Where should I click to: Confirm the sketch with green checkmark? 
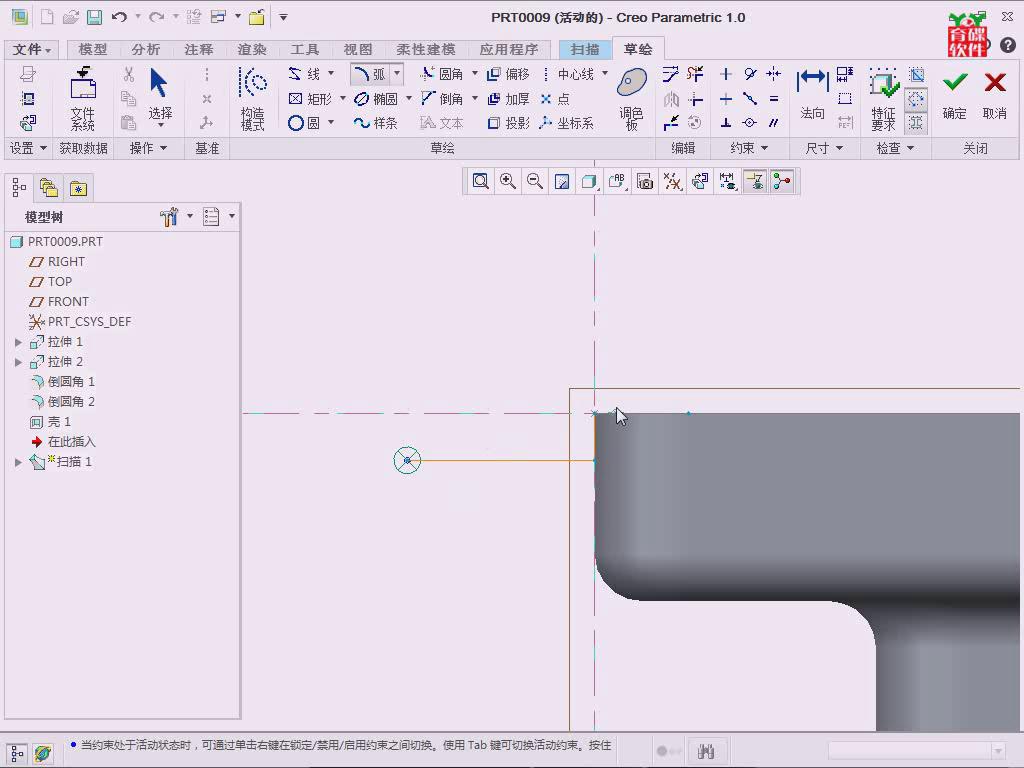954,95
